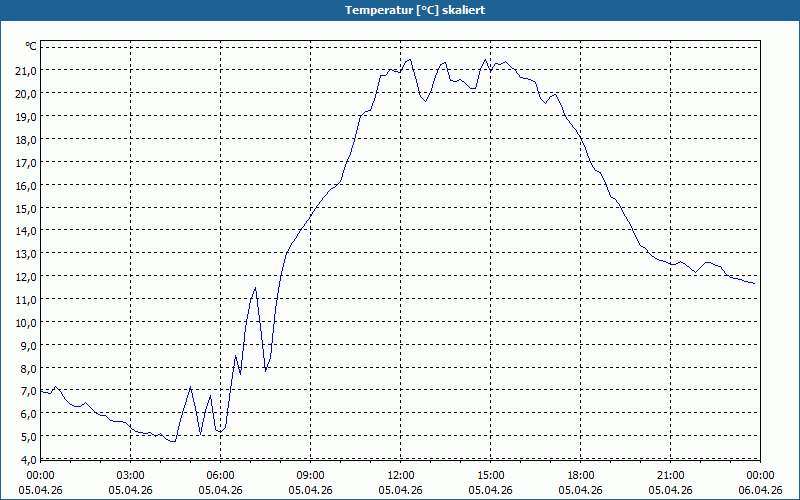
Task: Click the curve's end point before midnight
Action: 754,283
